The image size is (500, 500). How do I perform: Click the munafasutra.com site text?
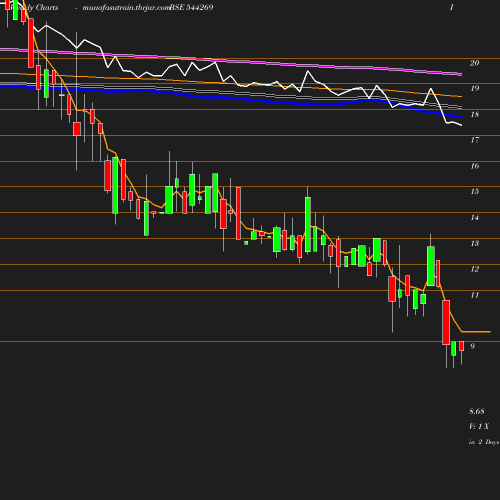pyautogui.click(x=127, y=7)
